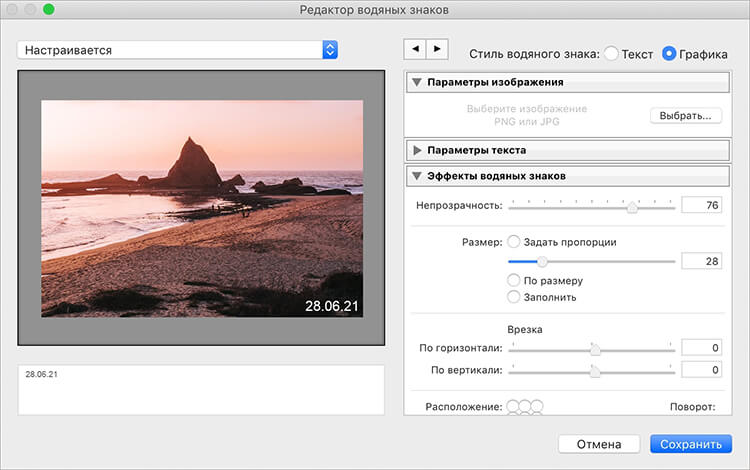This screenshot has height=470, width=750.
Task: Click the По горизонтали inset slider
Action: [592, 349]
